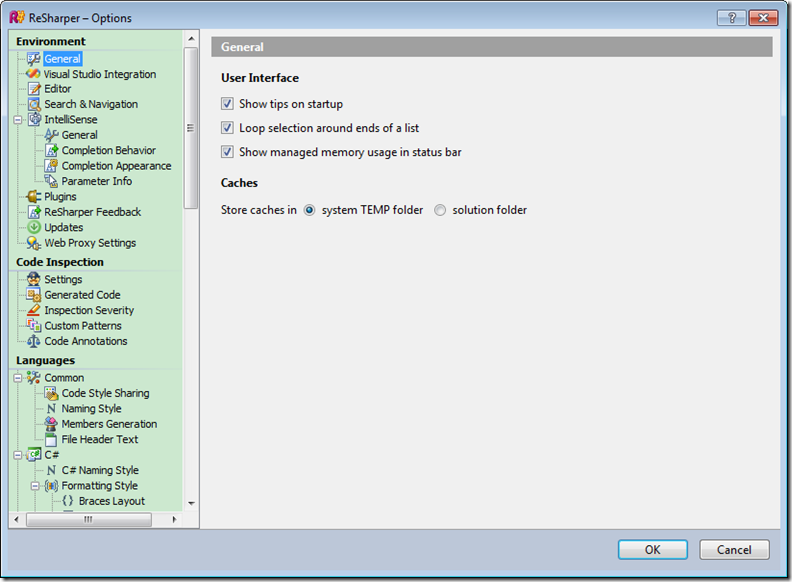Click the Editor pencil icon

point(33,89)
